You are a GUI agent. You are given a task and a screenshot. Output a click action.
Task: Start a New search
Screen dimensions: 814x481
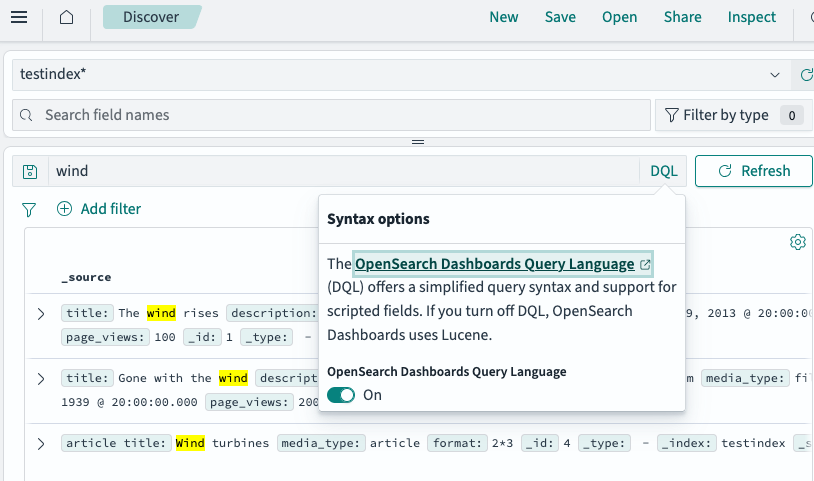point(504,17)
